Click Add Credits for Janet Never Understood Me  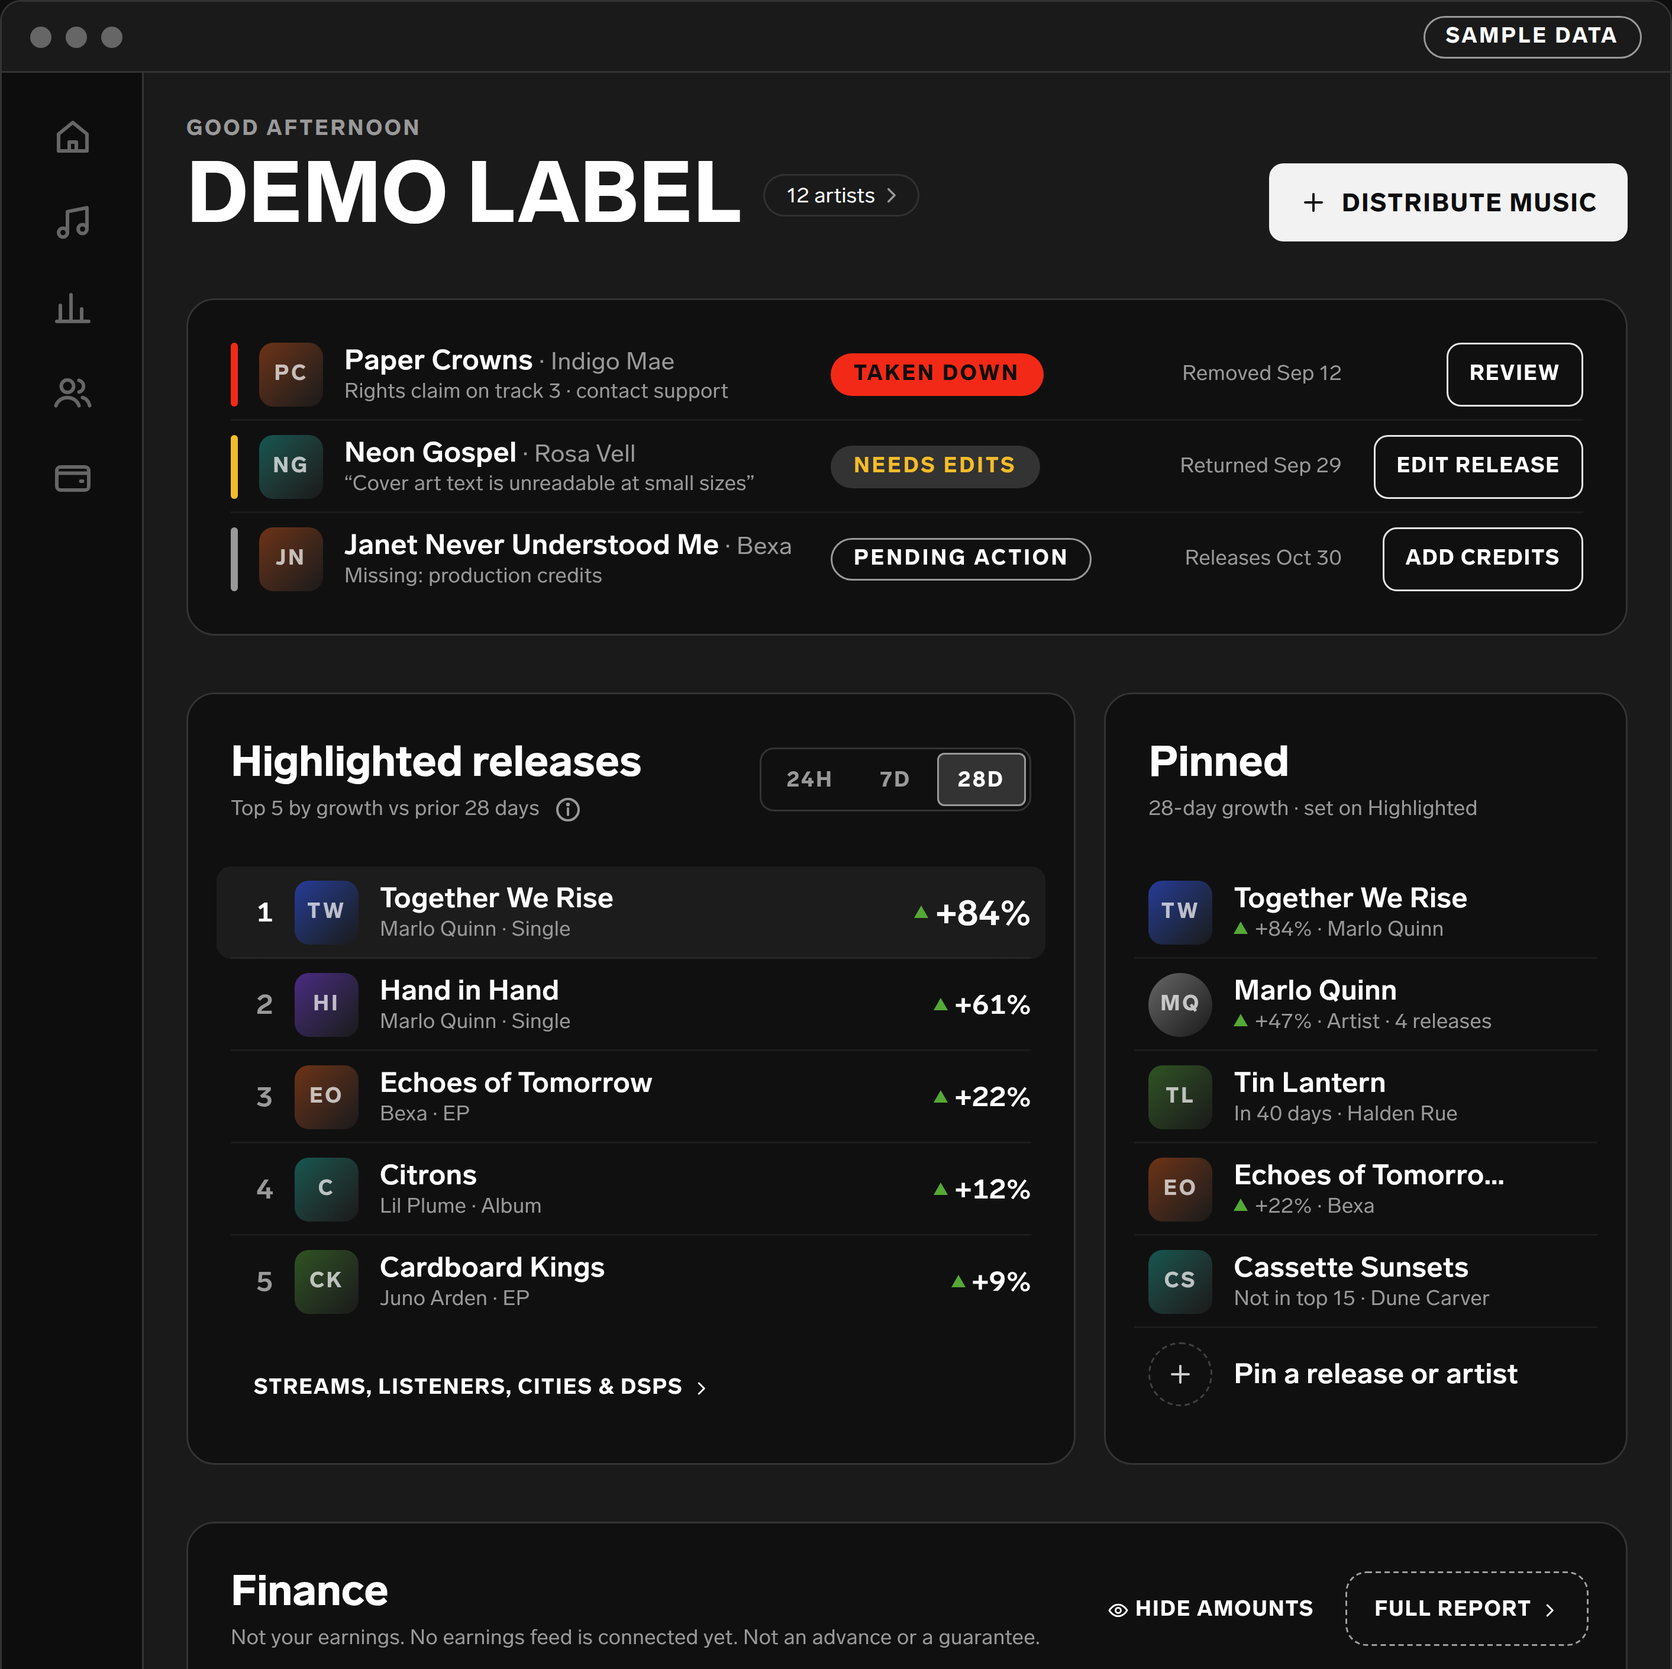[1482, 558]
